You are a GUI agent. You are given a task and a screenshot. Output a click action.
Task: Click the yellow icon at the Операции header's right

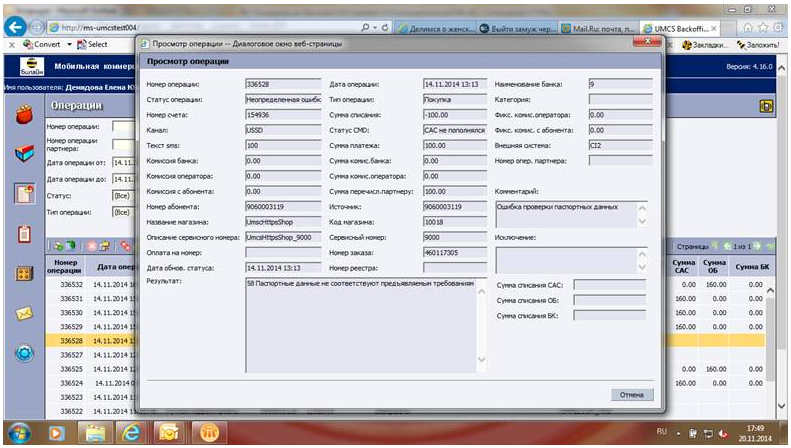coord(766,106)
